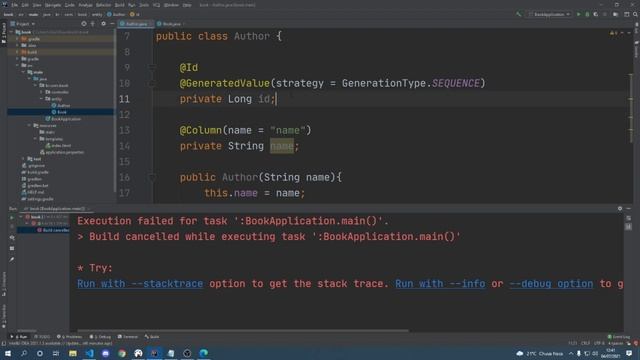This screenshot has height=360, width=640.
Task: Open the Window menu
Action: tap(171, 5)
